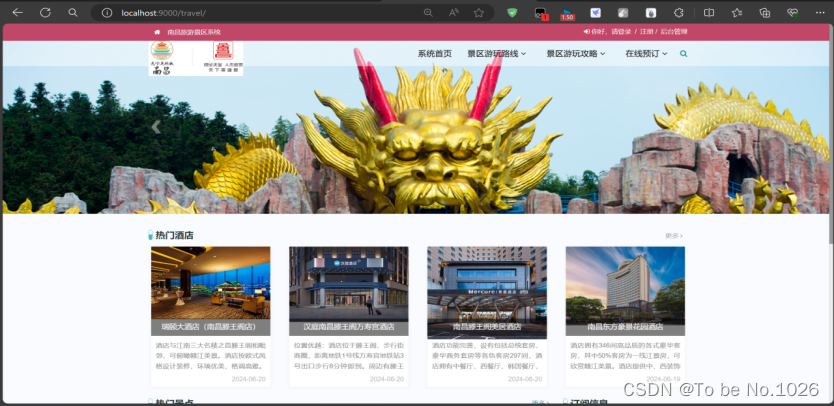Click the 南昌旅游景区系统 title link

[x=194, y=32]
